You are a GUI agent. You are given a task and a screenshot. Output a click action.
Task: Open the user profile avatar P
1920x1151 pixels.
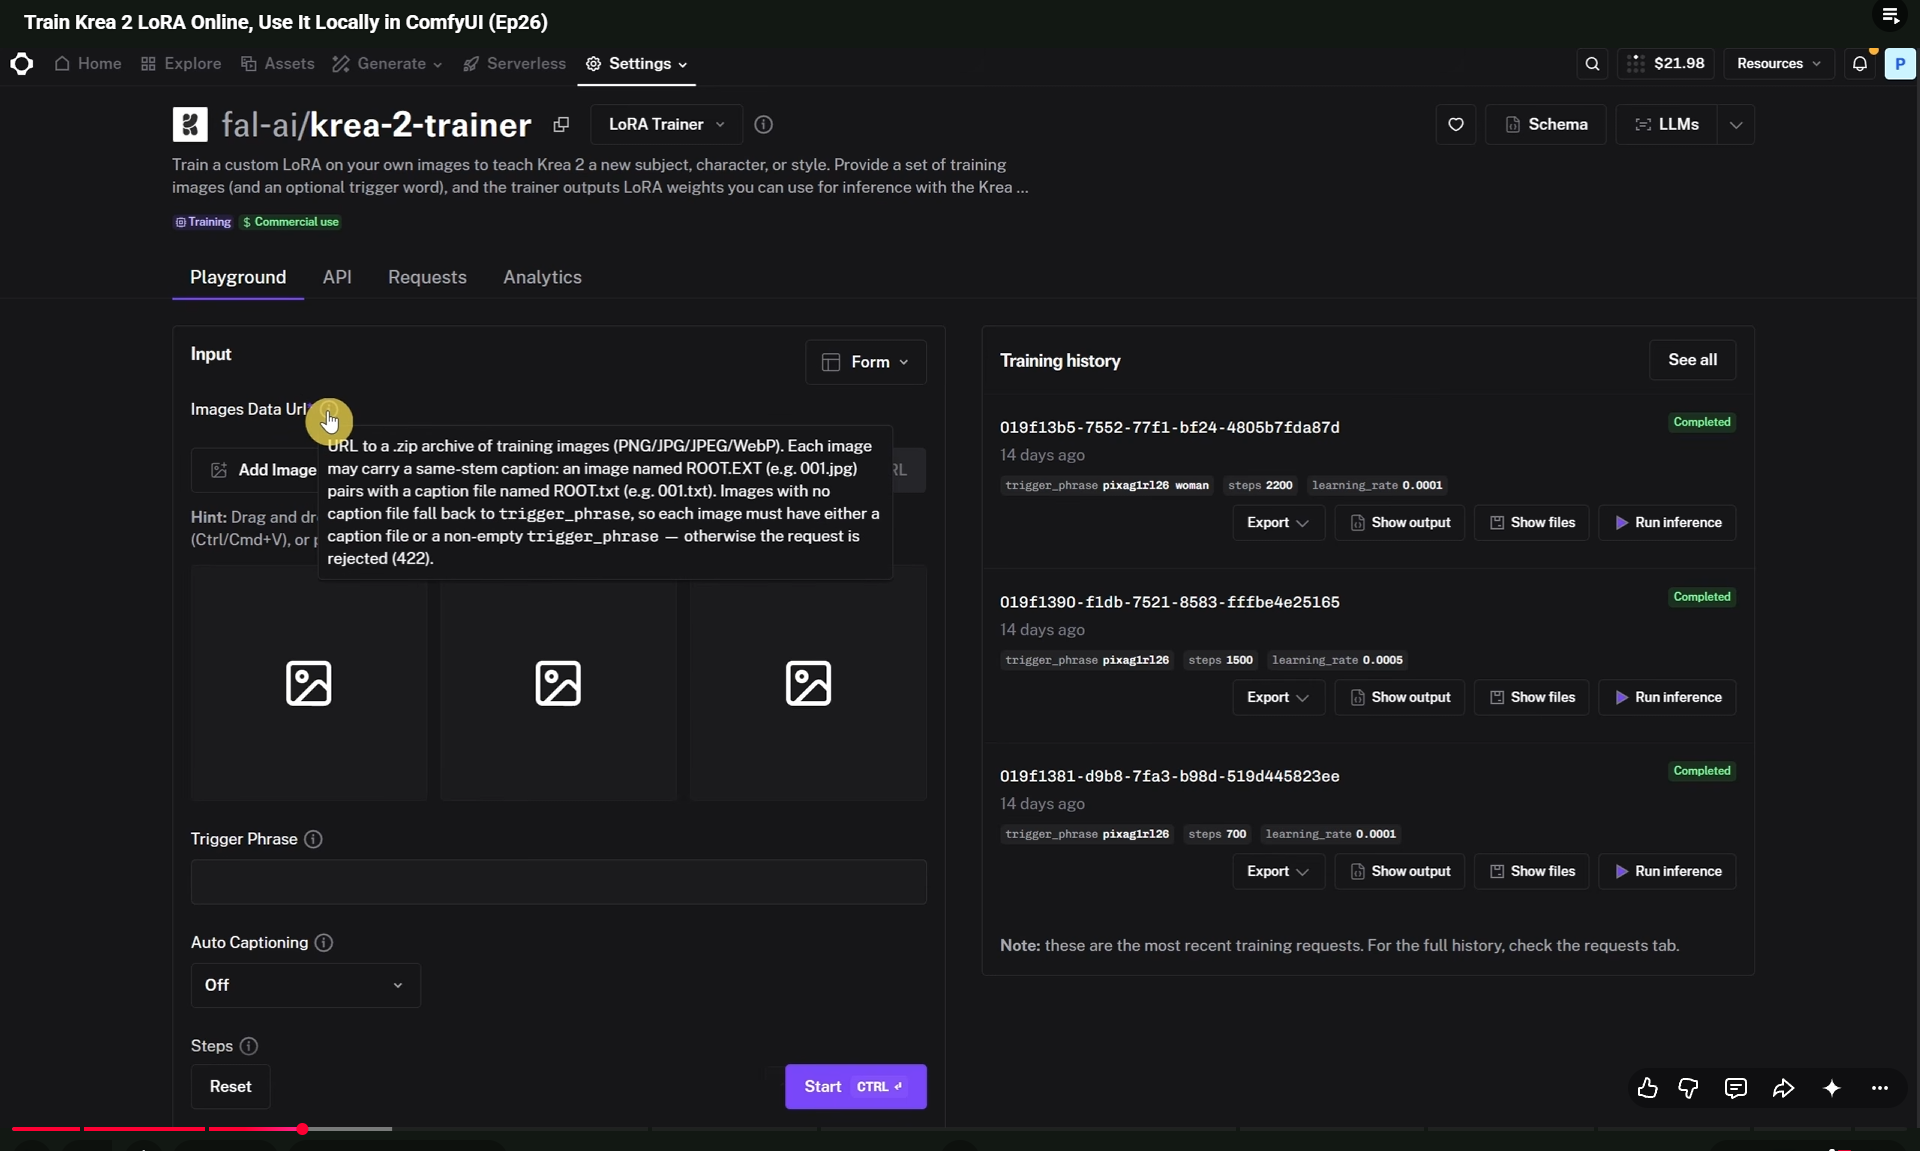[x=1900, y=64]
